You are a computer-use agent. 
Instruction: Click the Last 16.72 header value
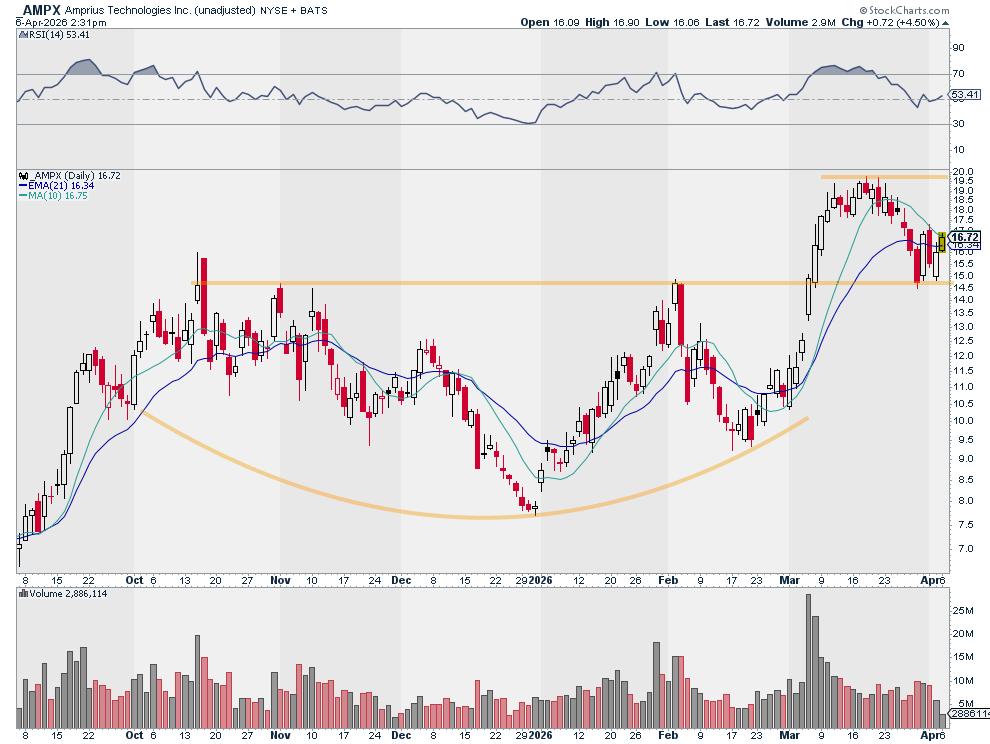click(732, 22)
